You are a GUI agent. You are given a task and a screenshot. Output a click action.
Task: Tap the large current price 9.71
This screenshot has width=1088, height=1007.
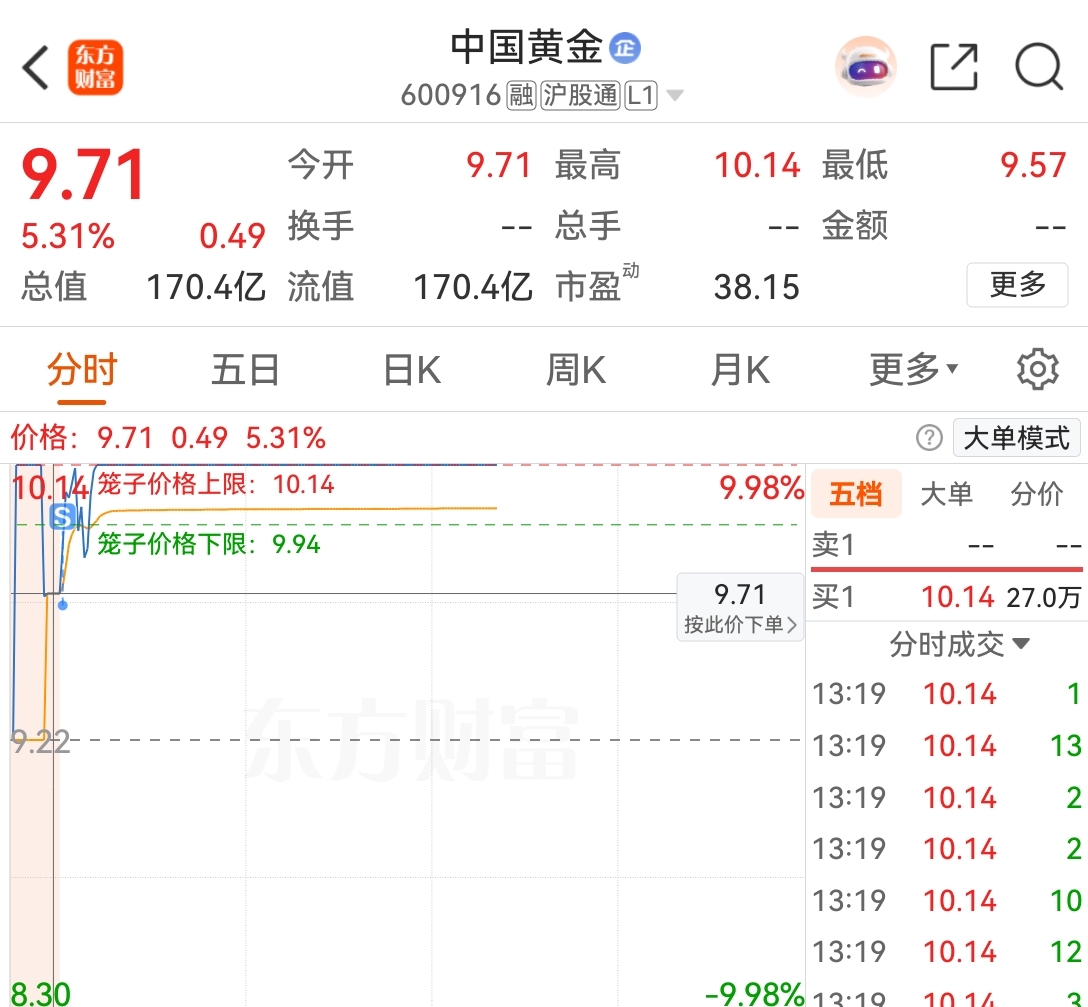point(83,174)
